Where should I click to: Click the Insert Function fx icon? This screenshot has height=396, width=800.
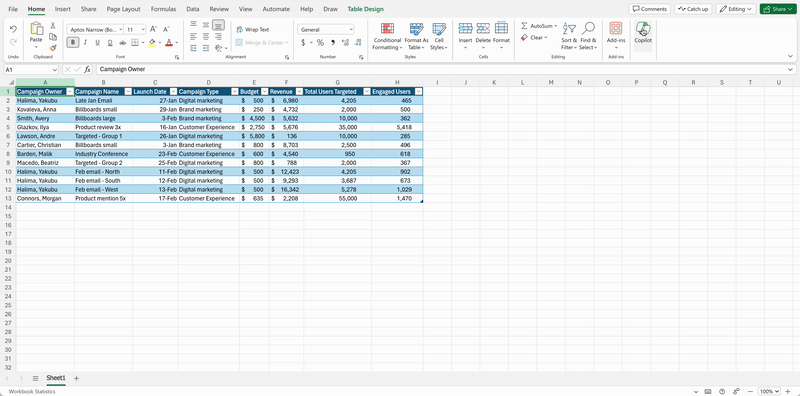click(x=87, y=69)
